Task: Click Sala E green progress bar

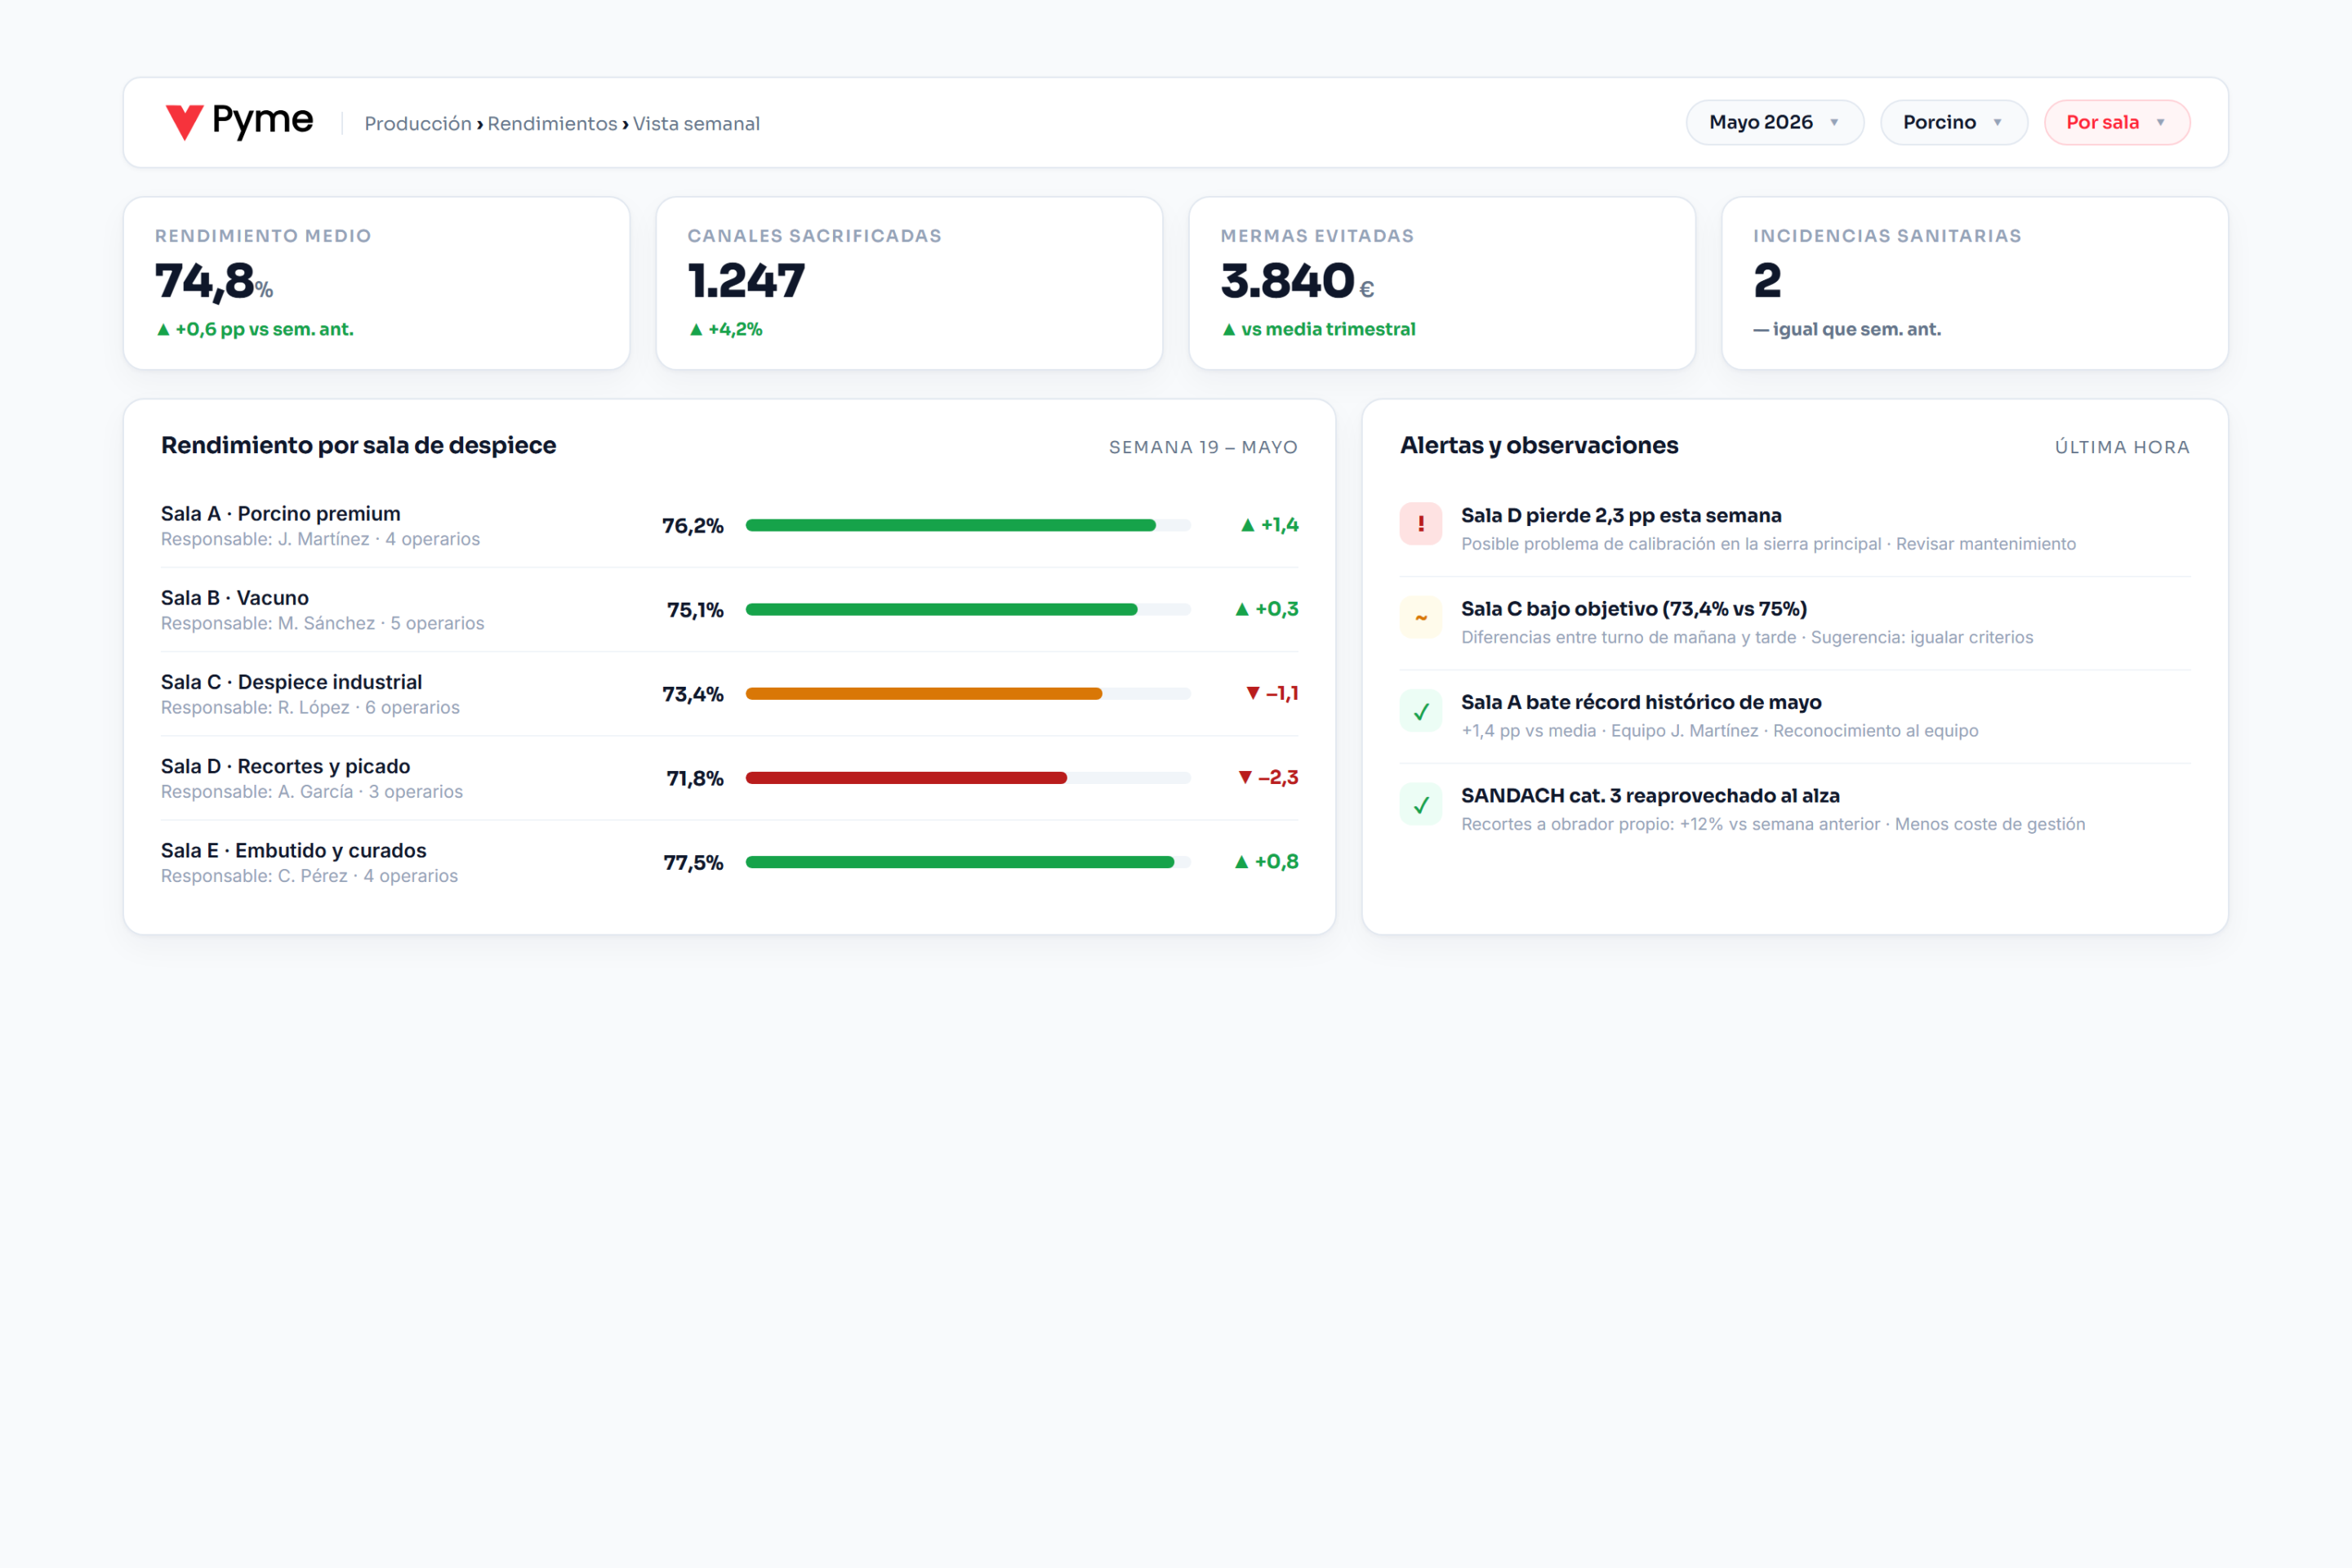Action: tap(968, 862)
